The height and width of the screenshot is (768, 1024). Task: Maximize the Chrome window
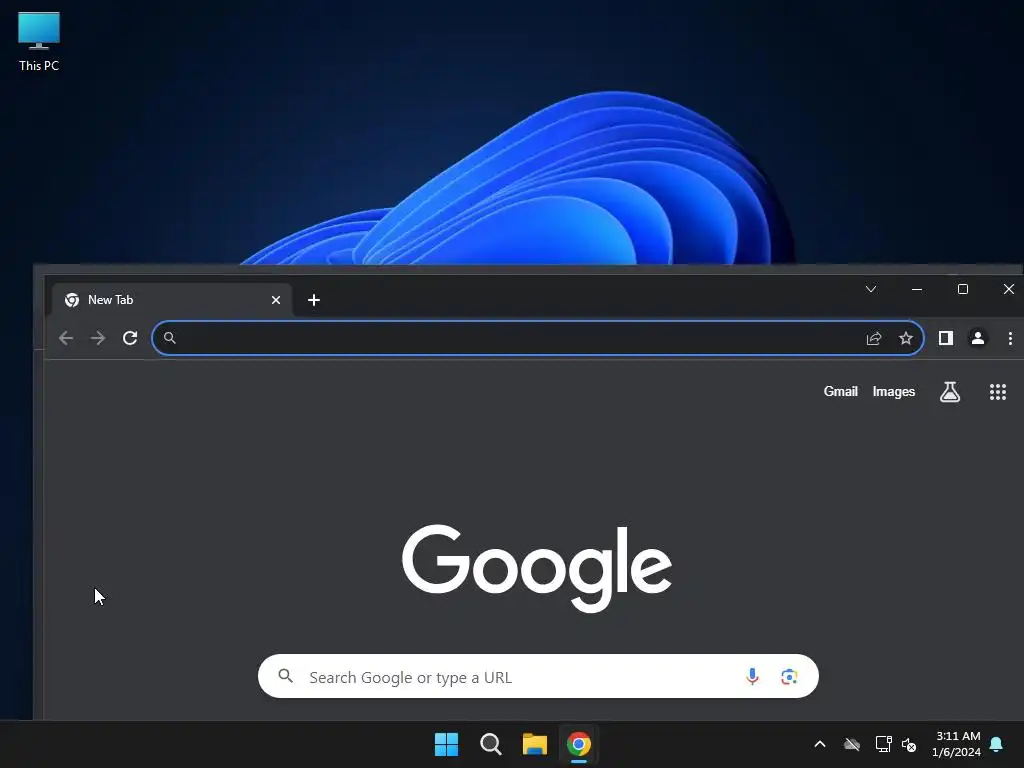[963, 289]
